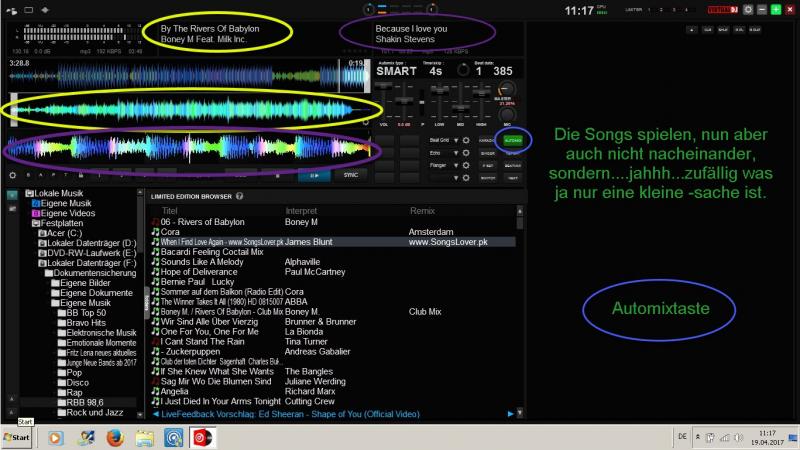Open the Acer (C:) drive
This screenshot has height=450, width=800.
pos(61,233)
